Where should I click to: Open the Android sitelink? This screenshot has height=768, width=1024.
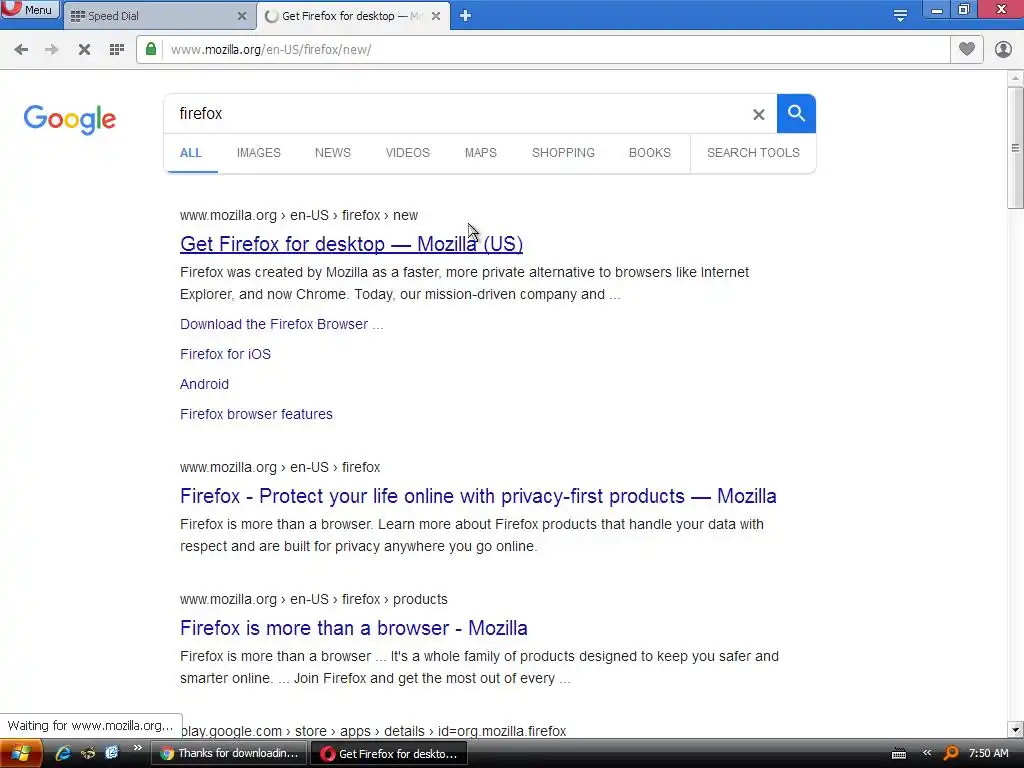click(204, 384)
